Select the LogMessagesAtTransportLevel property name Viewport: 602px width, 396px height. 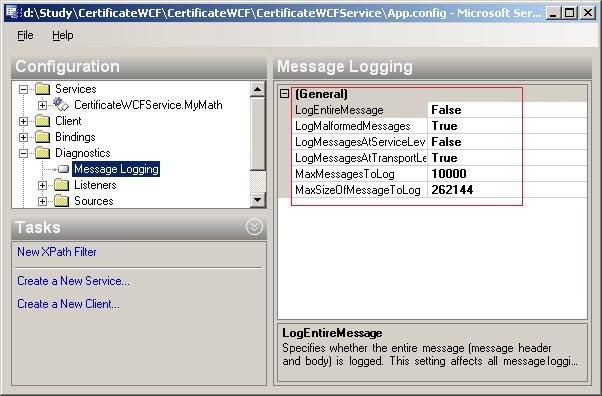(x=360, y=158)
